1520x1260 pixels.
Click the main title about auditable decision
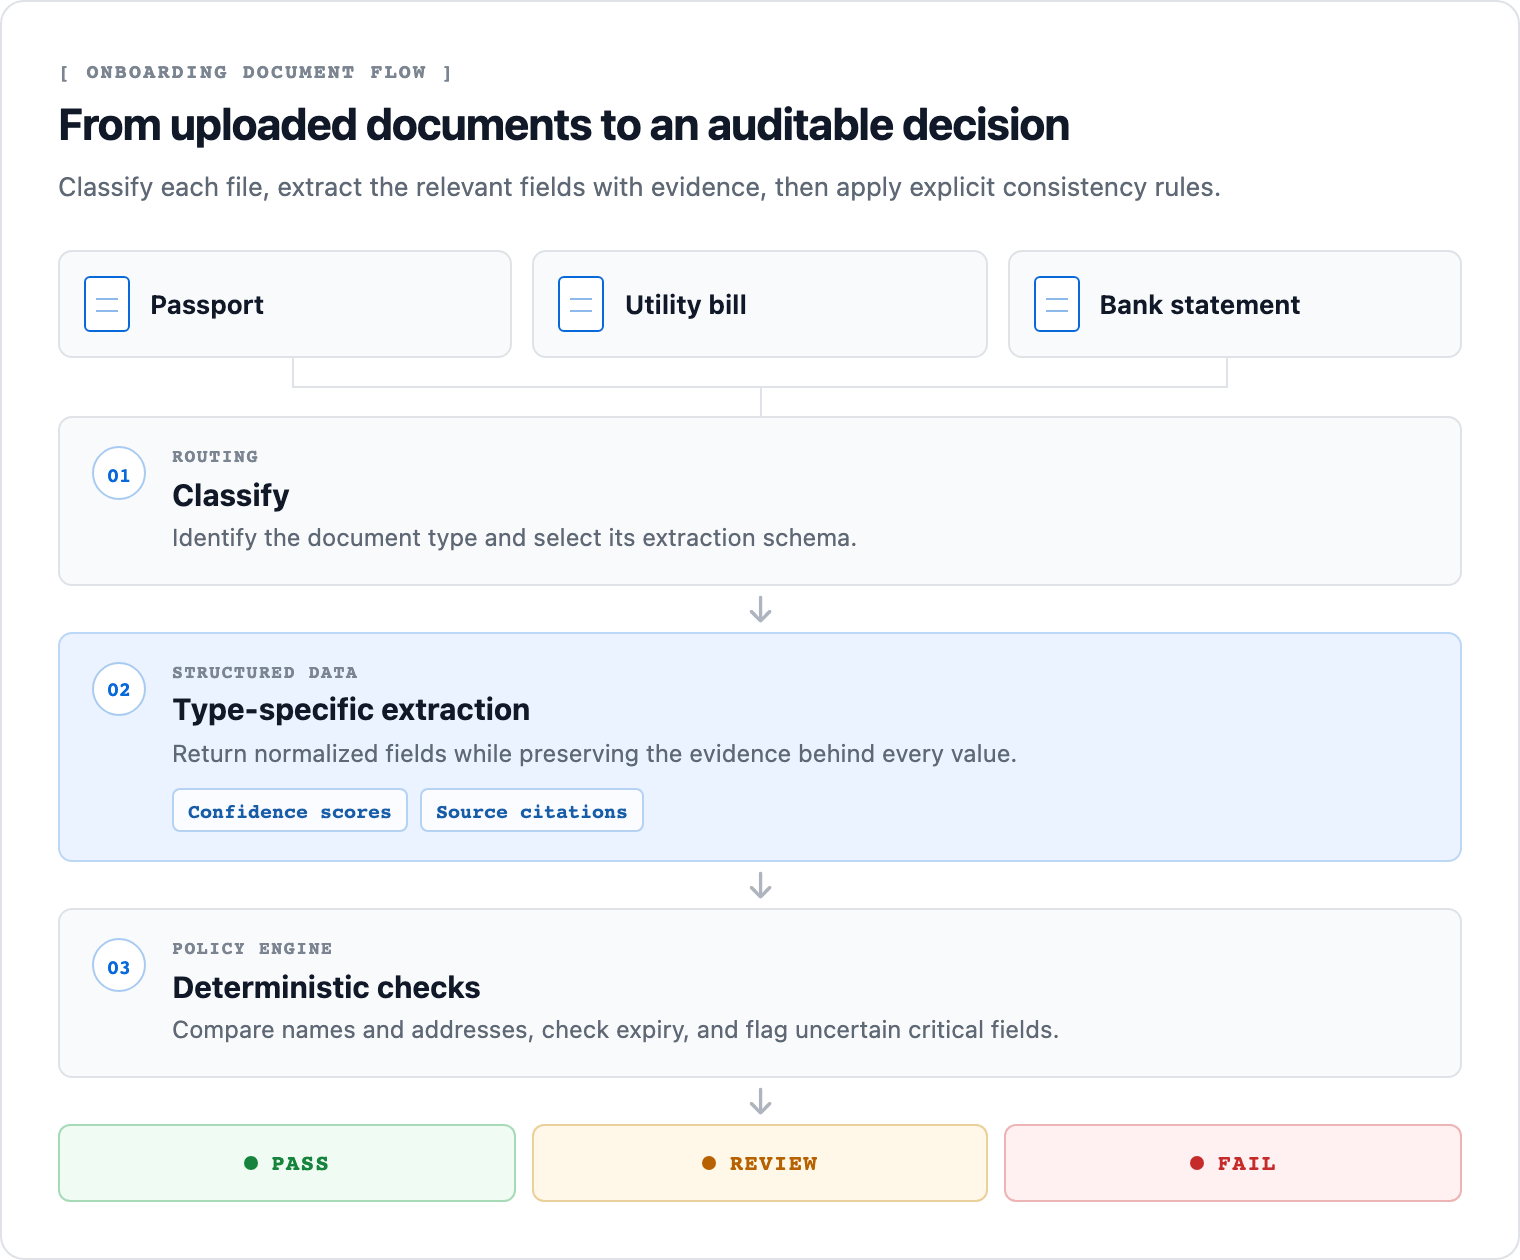click(x=564, y=125)
